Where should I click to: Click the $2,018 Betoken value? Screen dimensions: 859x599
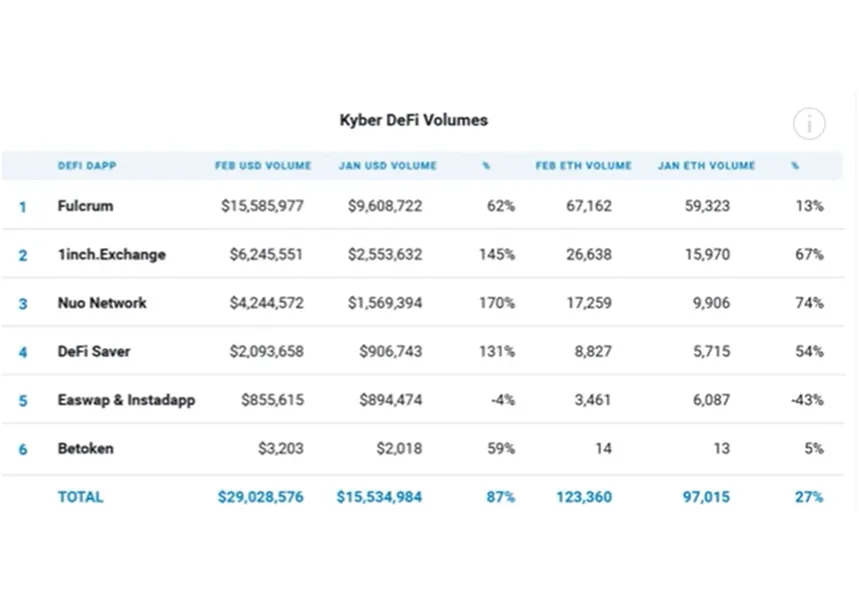[x=399, y=448]
